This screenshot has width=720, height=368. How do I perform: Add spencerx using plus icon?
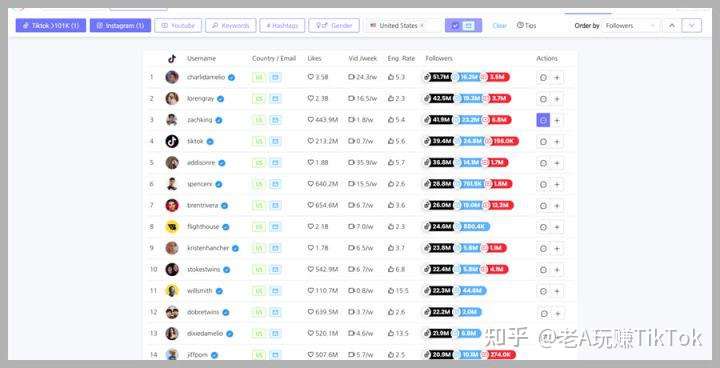point(557,184)
